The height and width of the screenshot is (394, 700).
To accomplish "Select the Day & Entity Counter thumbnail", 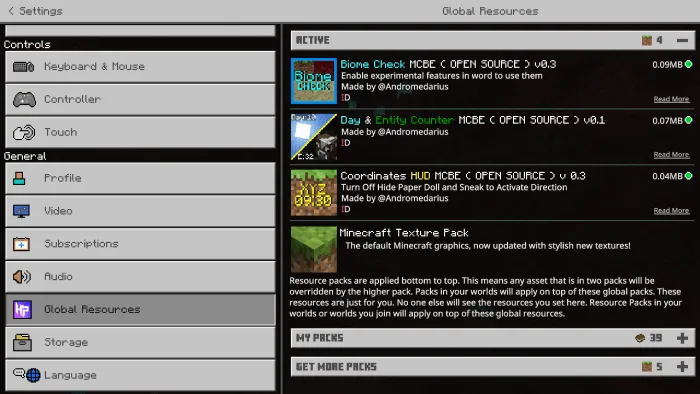I will [314, 137].
